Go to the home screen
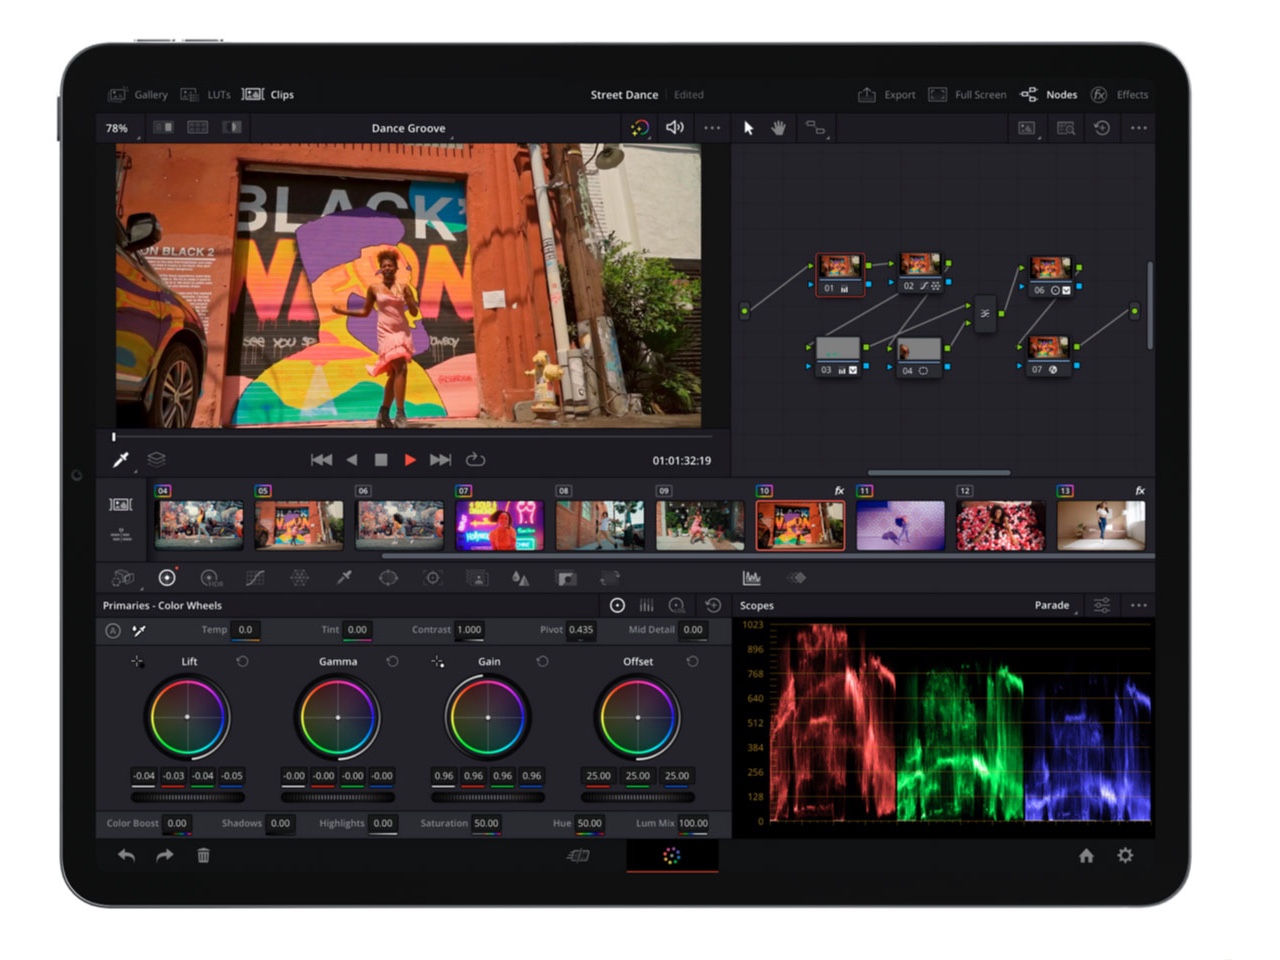Image resolution: width=1280 pixels, height=960 pixels. (x=1086, y=855)
